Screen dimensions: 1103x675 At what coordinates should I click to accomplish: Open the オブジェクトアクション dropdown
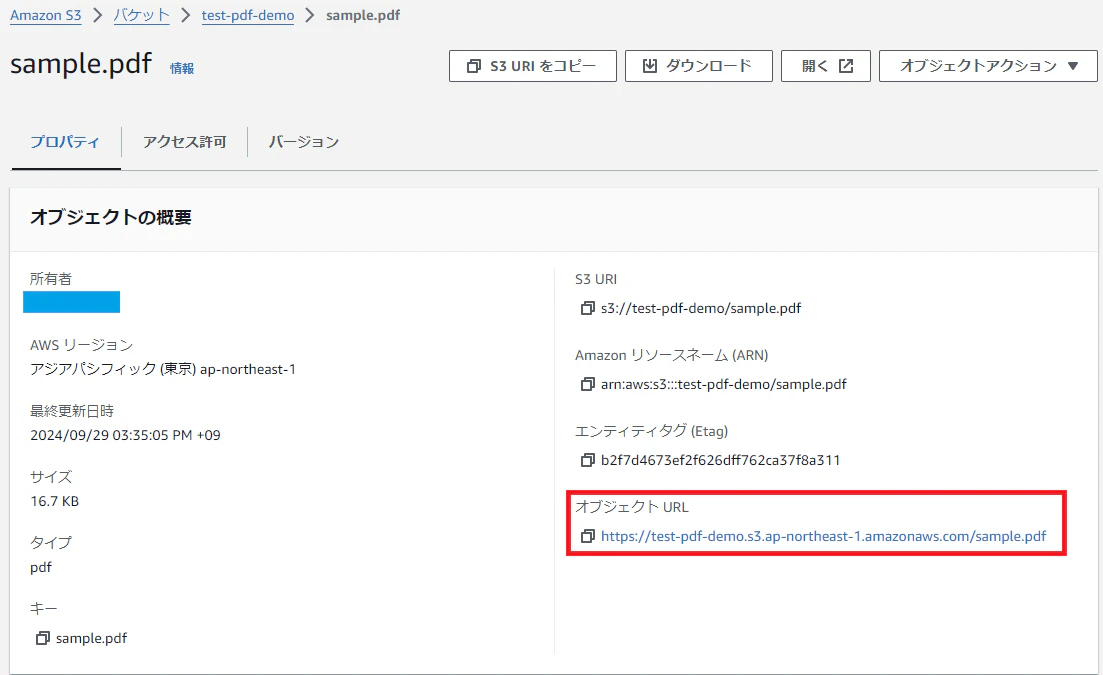click(x=988, y=66)
